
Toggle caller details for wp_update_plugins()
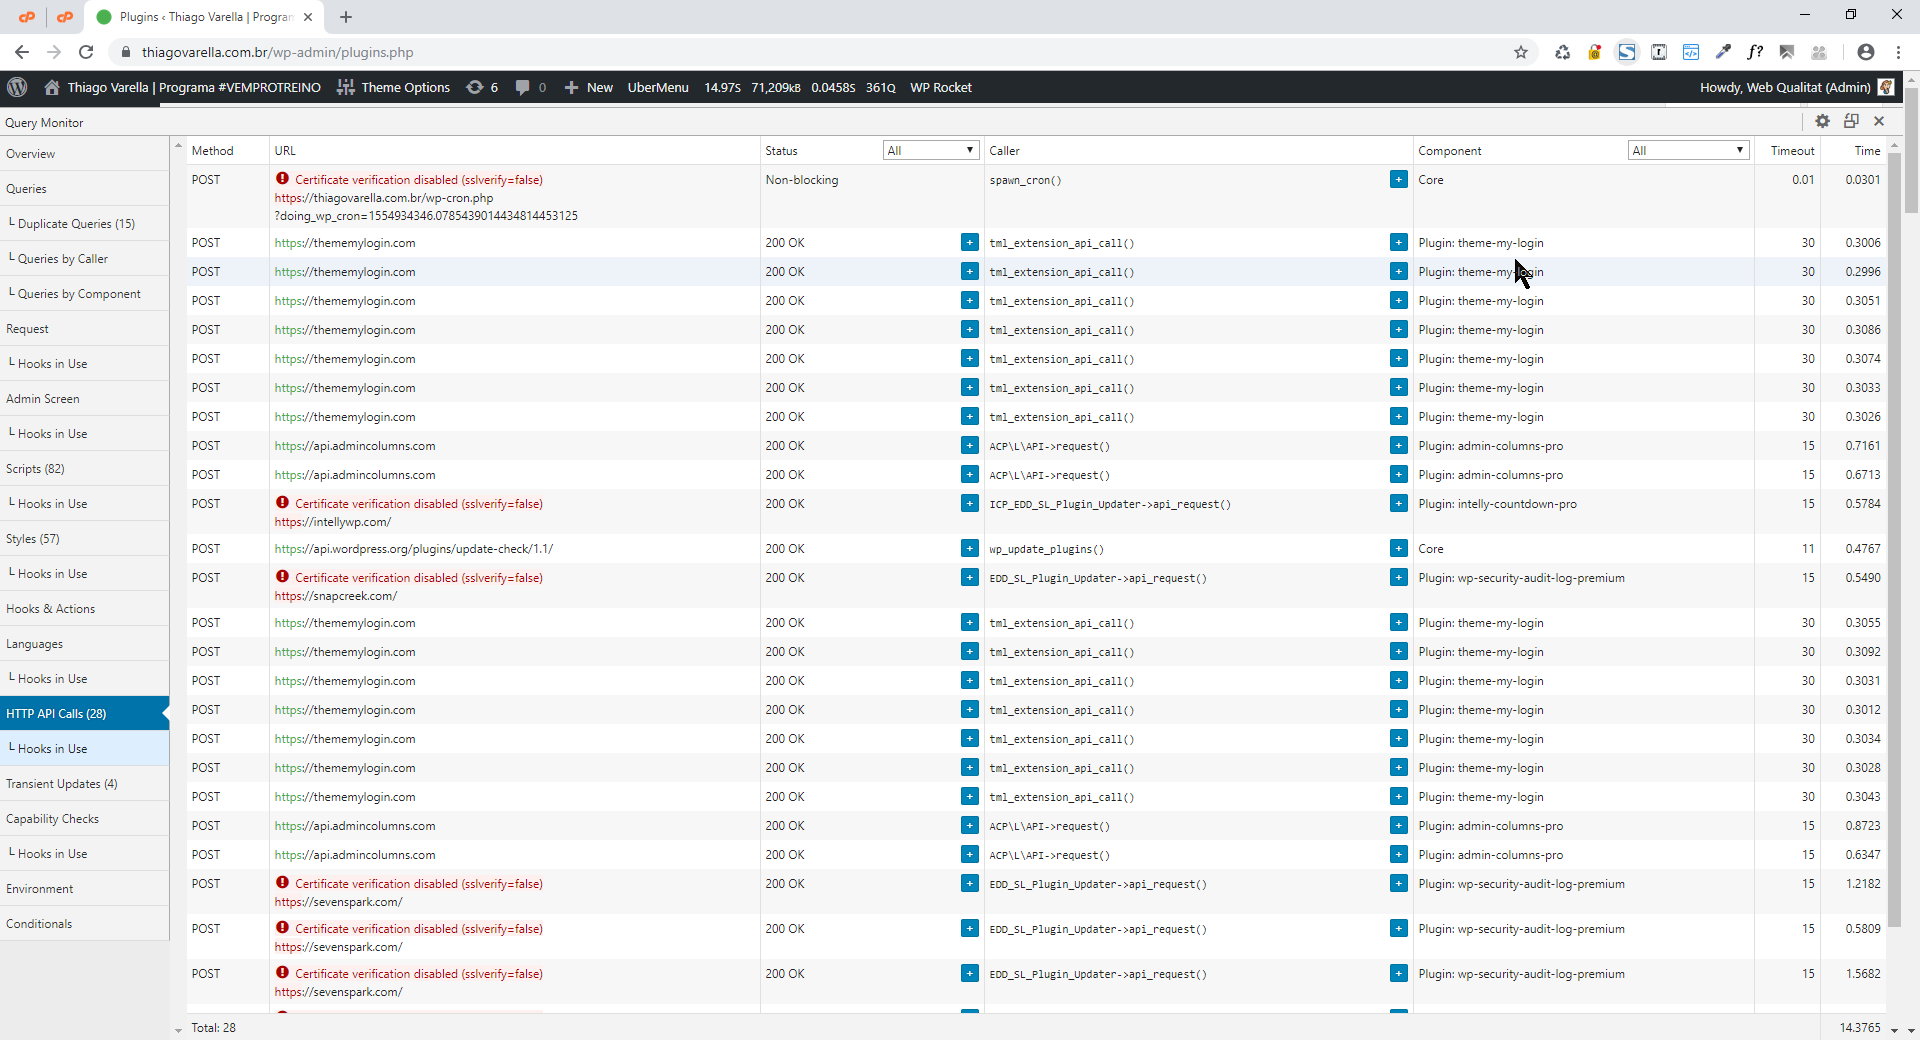pos(1398,548)
